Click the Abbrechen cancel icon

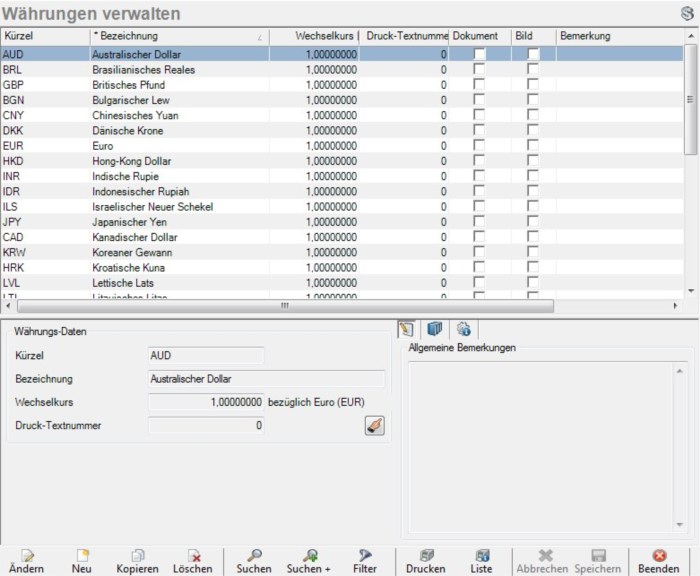545,555
